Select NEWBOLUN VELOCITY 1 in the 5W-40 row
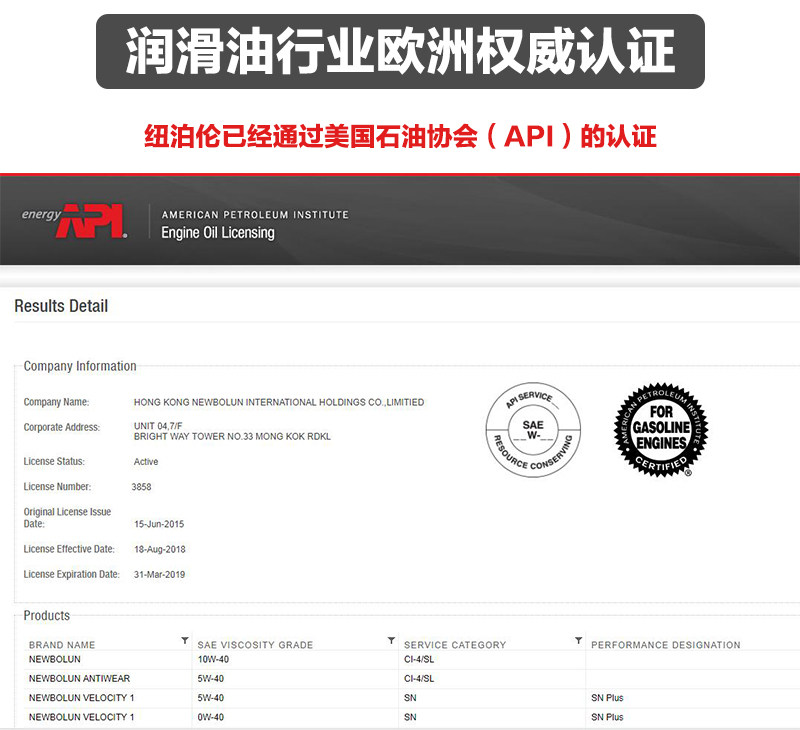Screen dimensions: 800x730 coord(82,698)
